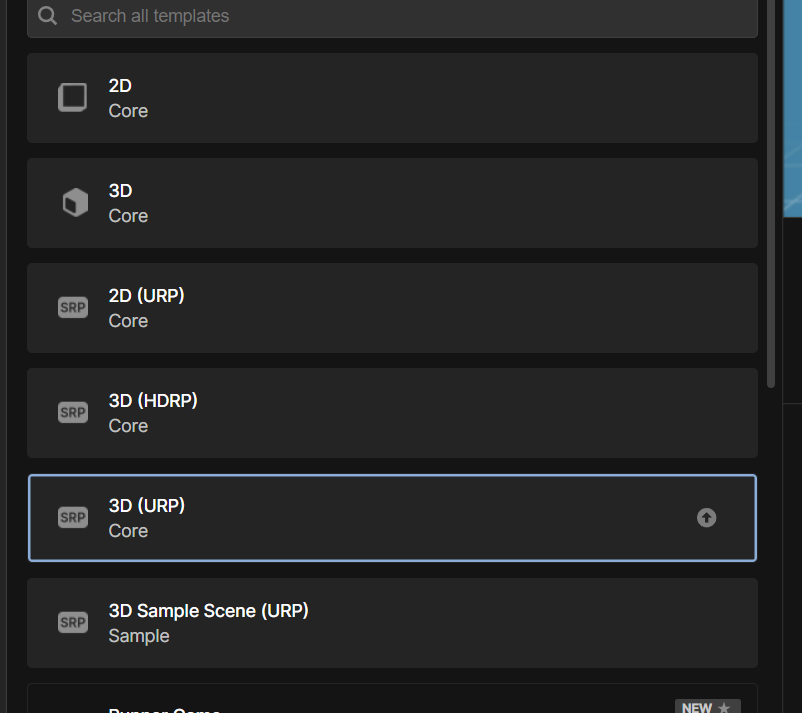Pick the 2D (URP) template name

click(146, 296)
